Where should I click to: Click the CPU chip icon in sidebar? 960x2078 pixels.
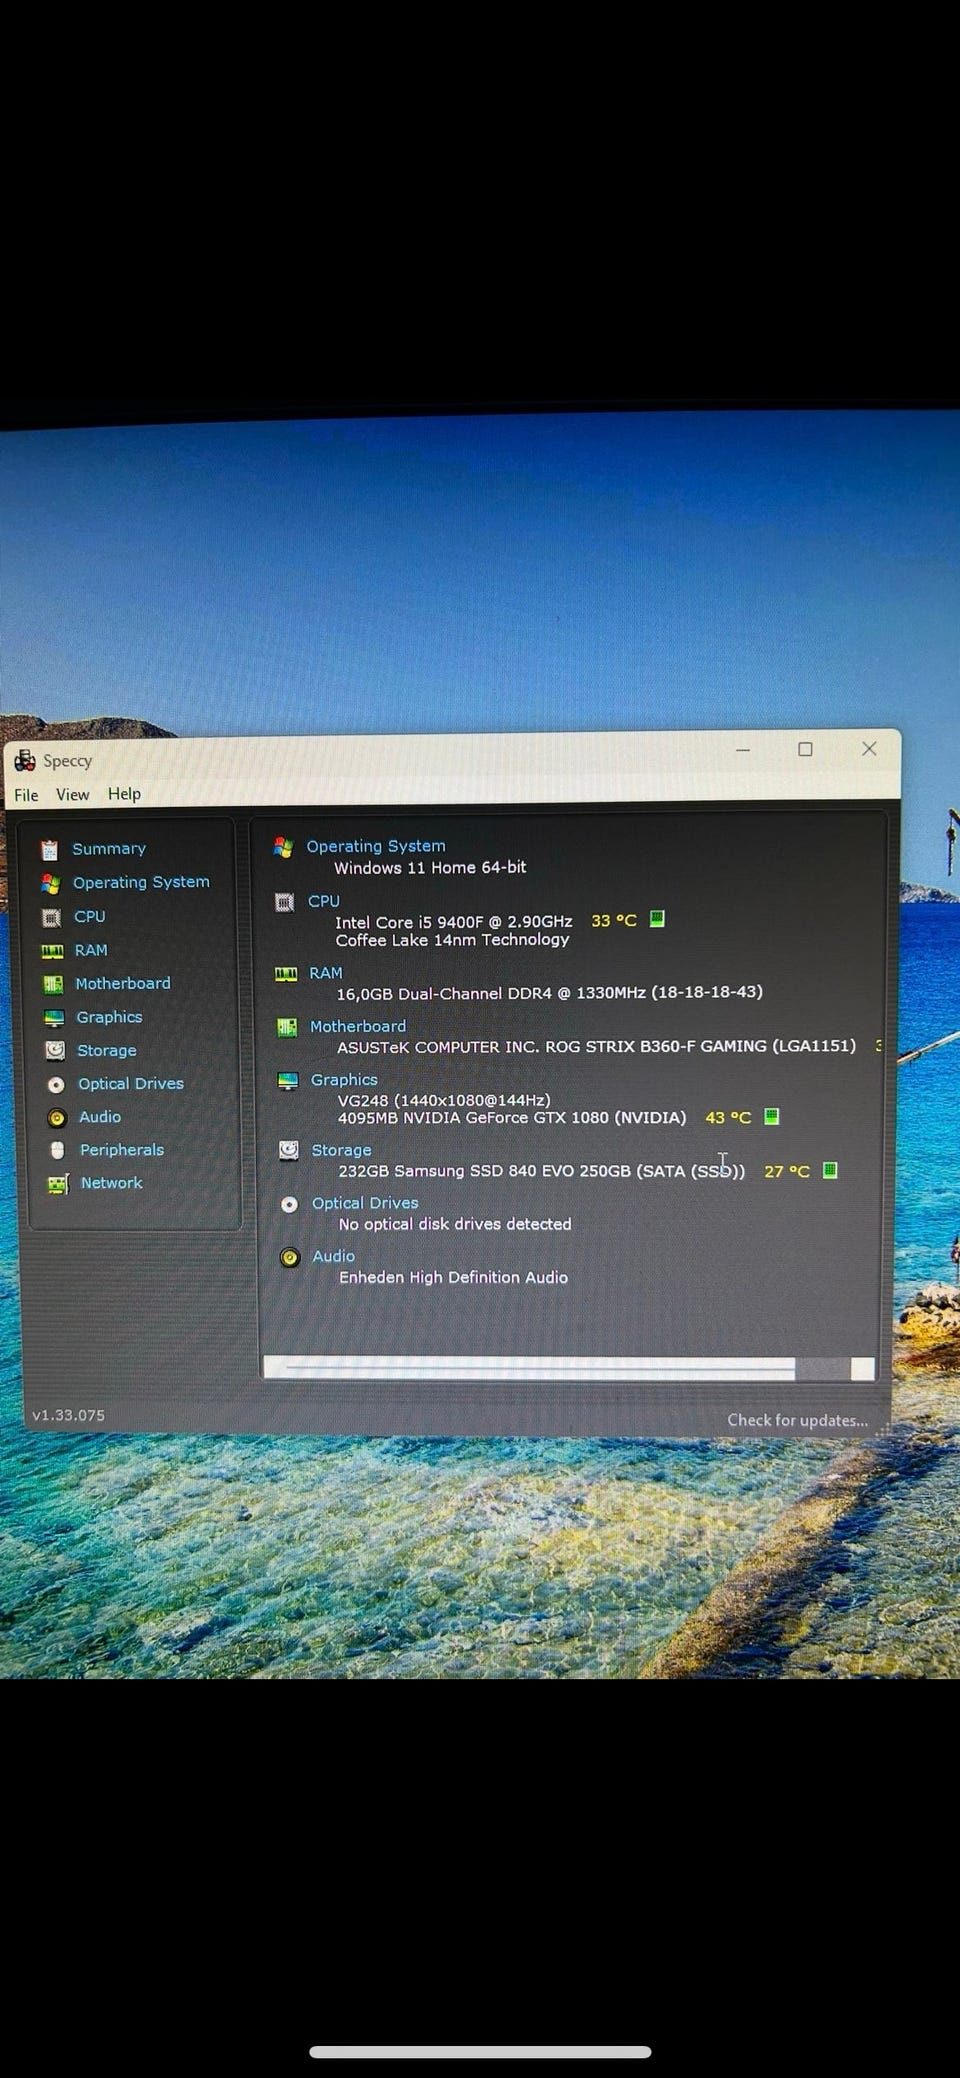(51, 918)
